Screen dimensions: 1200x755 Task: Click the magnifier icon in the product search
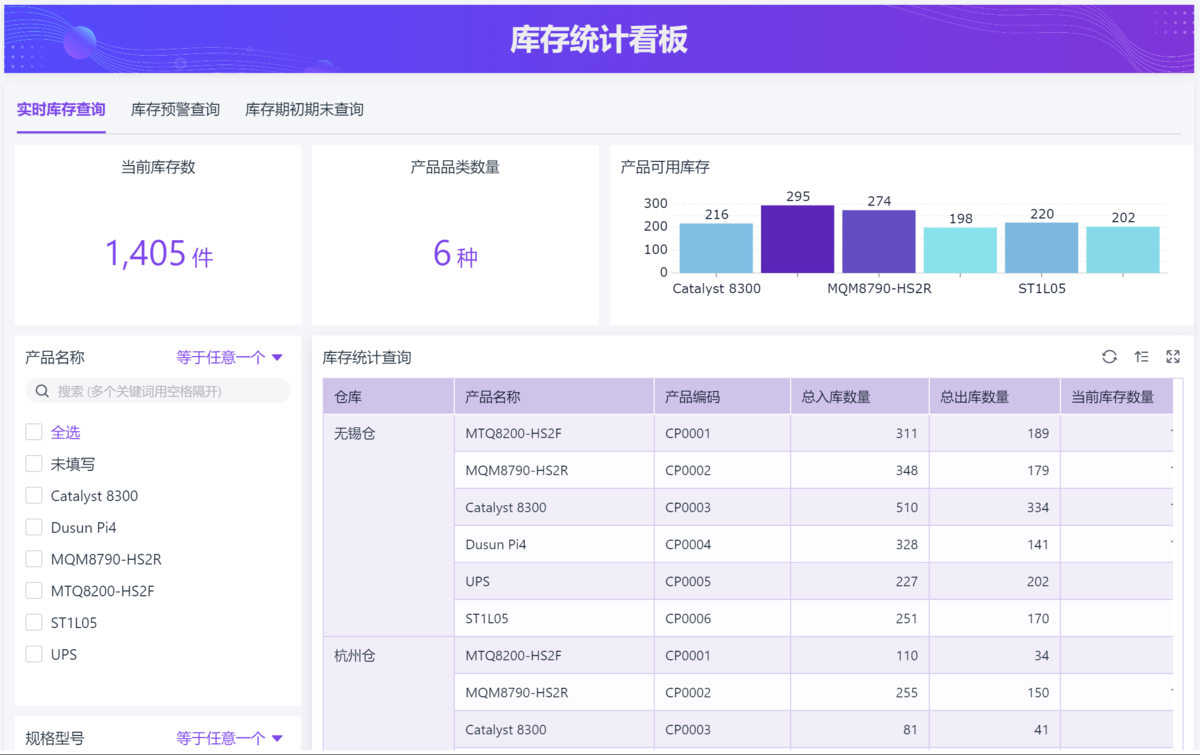point(42,391)
